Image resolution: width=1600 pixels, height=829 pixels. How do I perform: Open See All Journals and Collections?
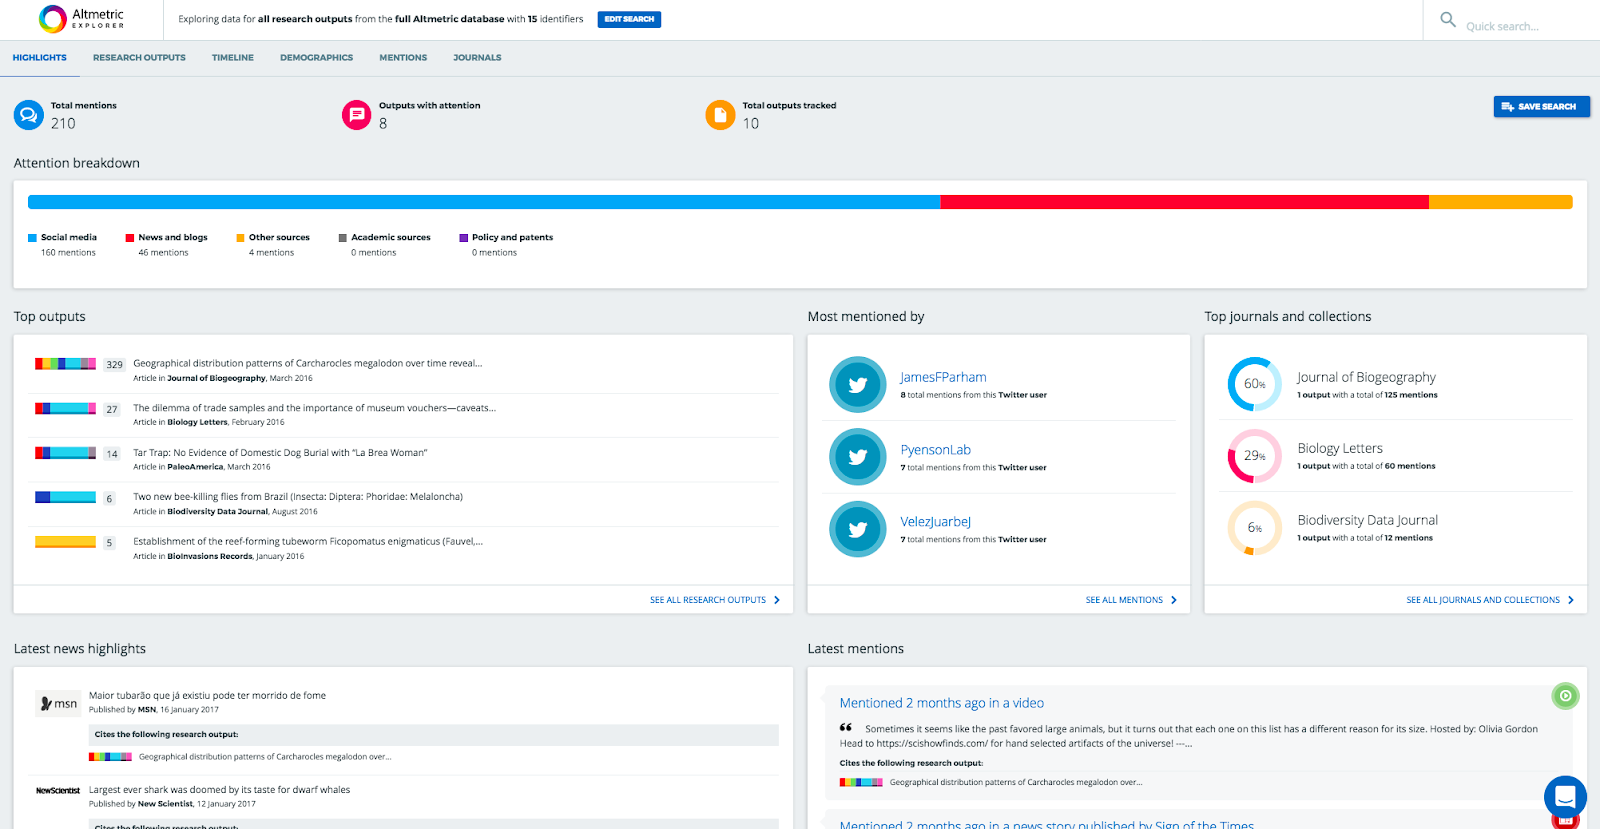pyautogui.click(x=1489, y=600)
